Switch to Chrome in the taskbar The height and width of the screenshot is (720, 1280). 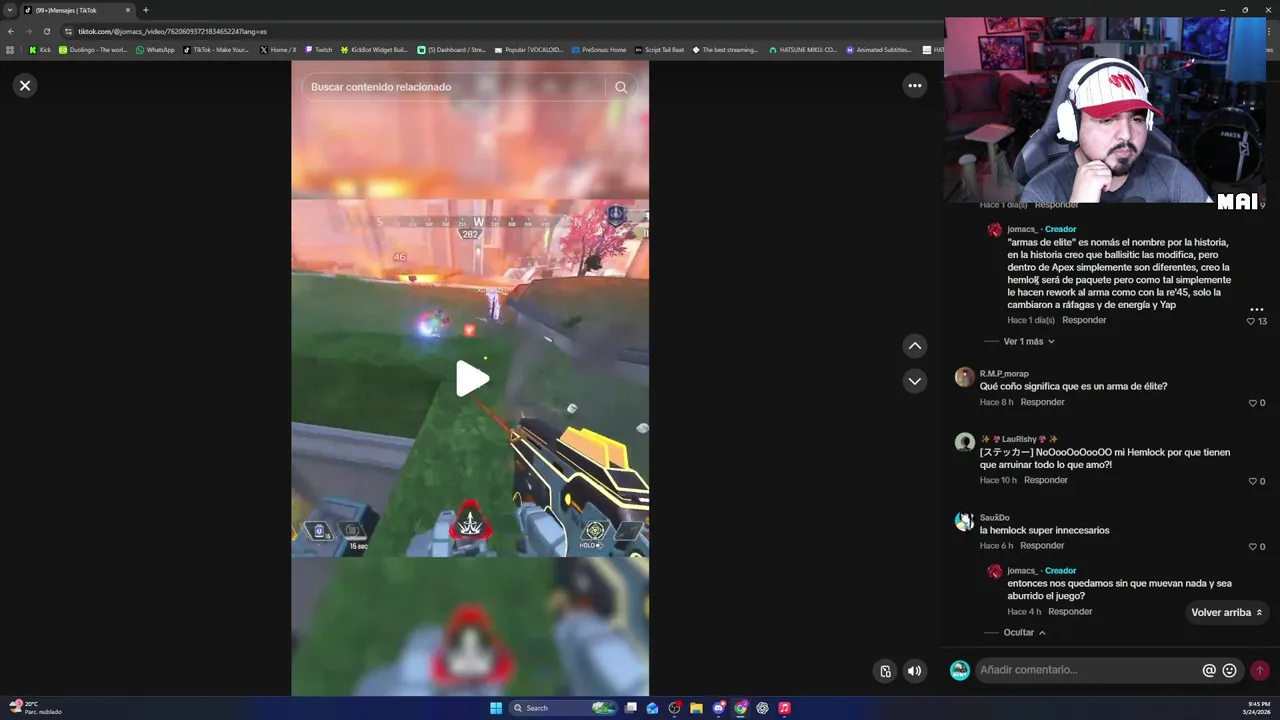point(740,708)
